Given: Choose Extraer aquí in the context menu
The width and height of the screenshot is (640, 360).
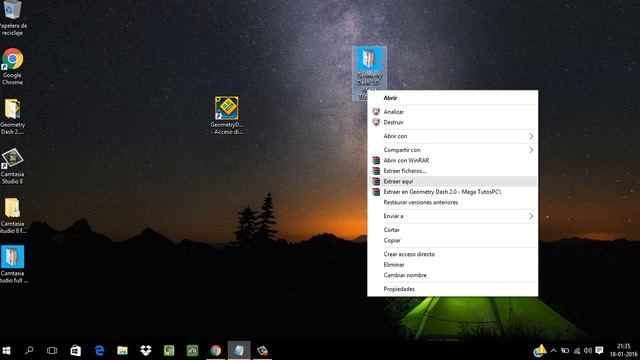Looking at the screenshot, I should [453, 182].
